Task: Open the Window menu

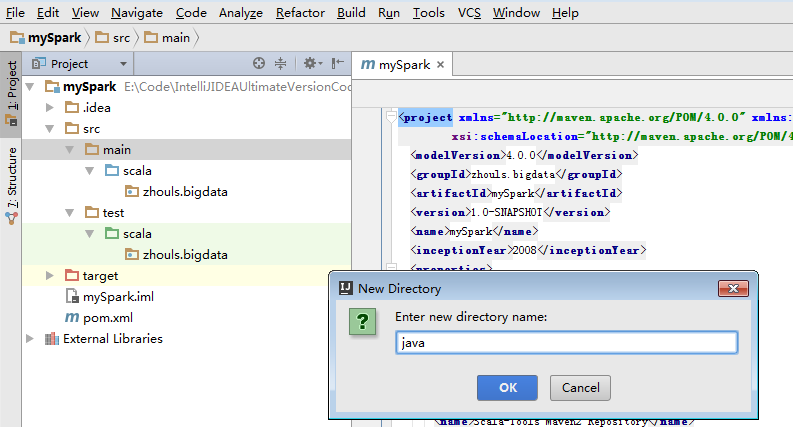Action: coord(516,13)
